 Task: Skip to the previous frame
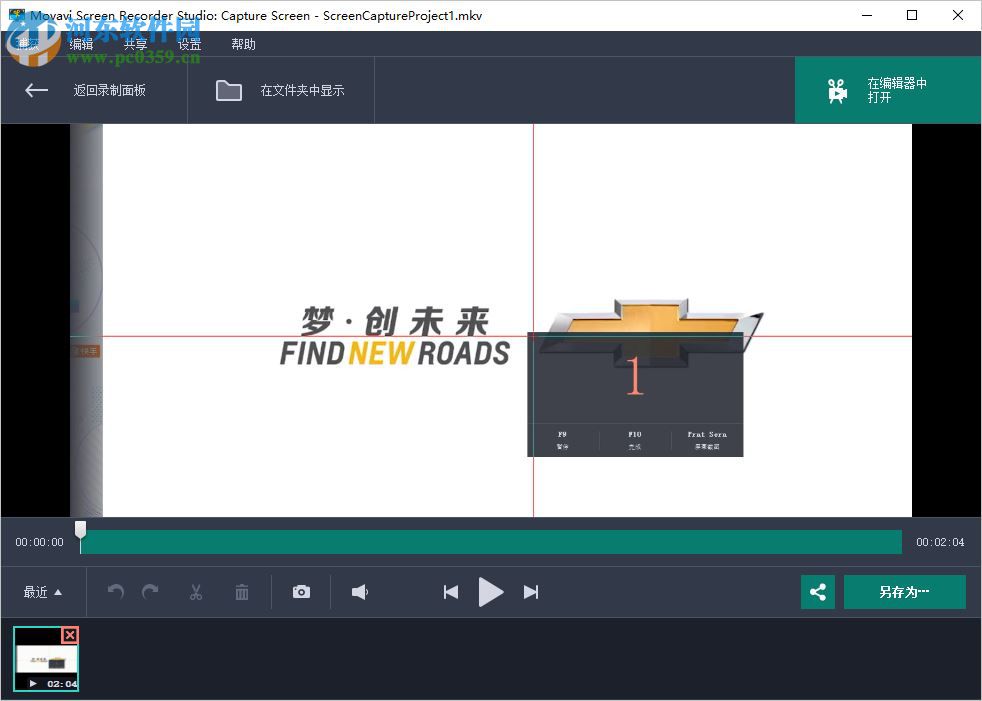(x=450, y=592)
